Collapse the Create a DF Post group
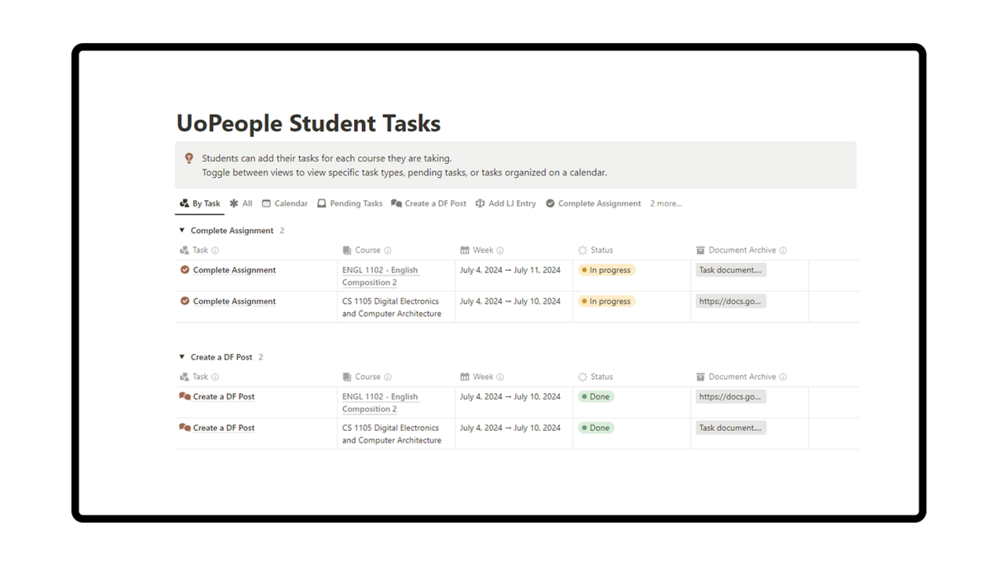The image size is (1005, 565). coord(182,357)
